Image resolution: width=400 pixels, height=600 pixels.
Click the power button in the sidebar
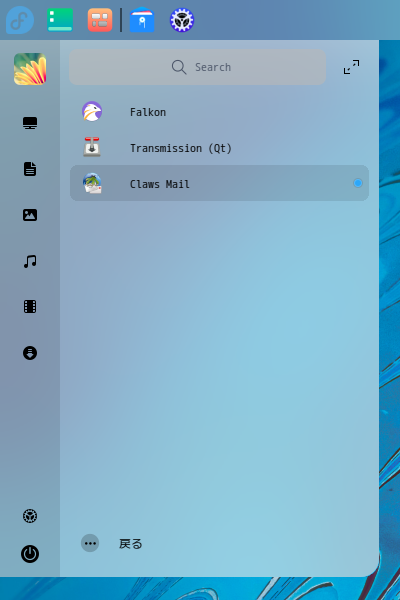pyautogui.click(x=30, y=554)
